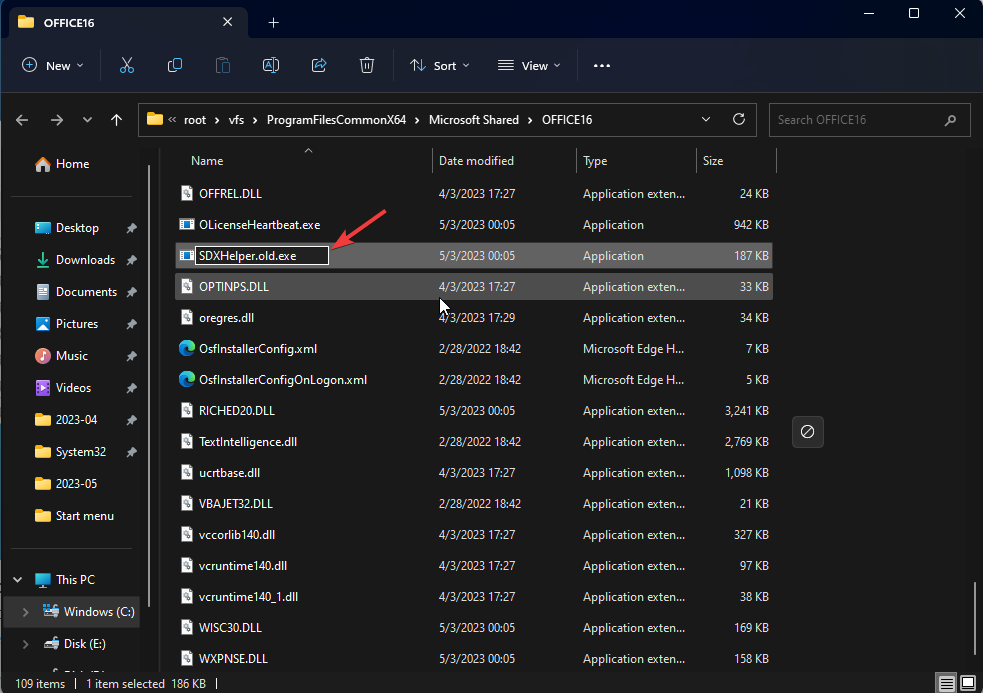Go up one folder level
983x693 pixels.
click(117, 120)
